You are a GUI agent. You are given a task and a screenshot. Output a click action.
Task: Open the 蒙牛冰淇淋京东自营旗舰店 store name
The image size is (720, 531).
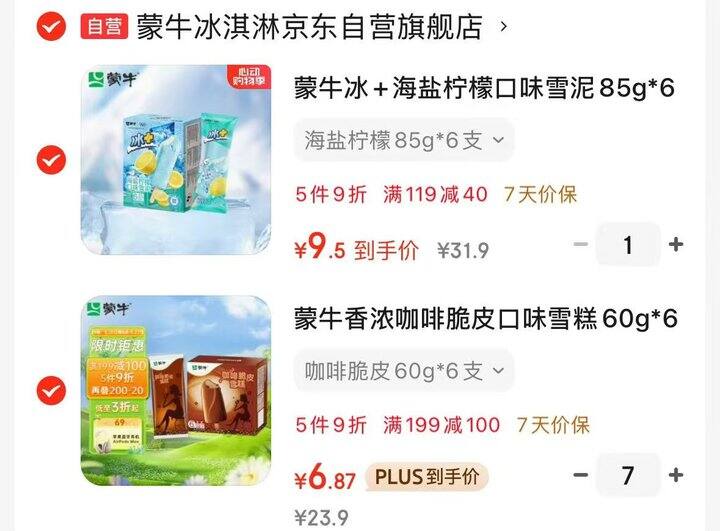pyautogui.click(x=309, y=27)
